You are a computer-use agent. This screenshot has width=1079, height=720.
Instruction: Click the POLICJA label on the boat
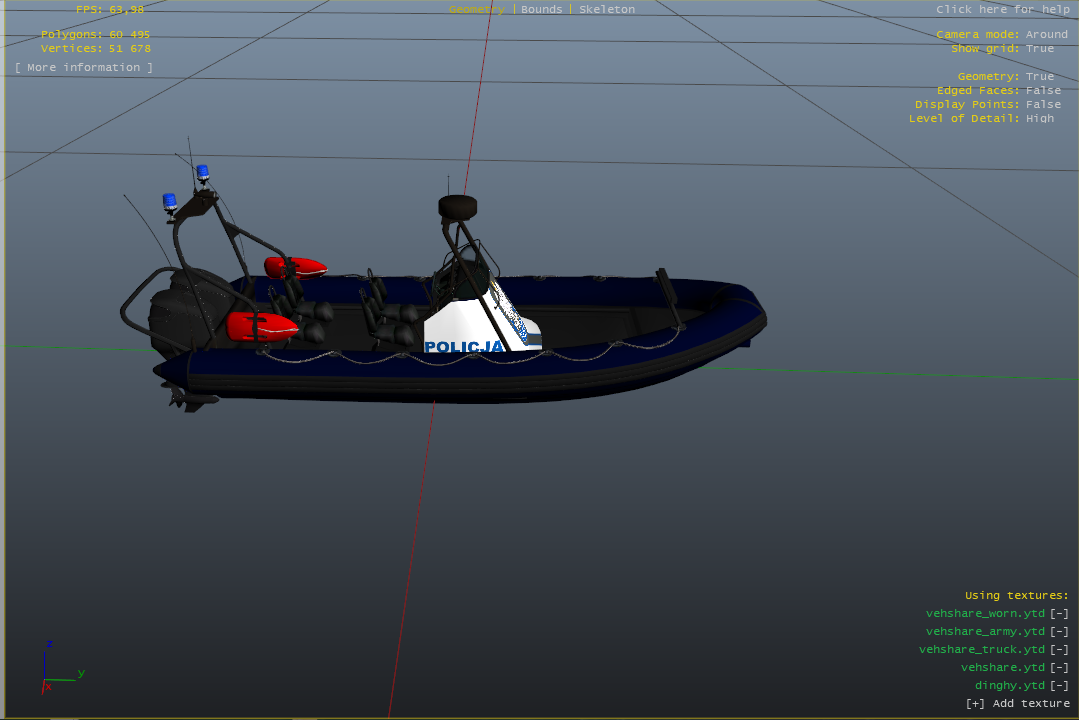click(x=465, y=347)
